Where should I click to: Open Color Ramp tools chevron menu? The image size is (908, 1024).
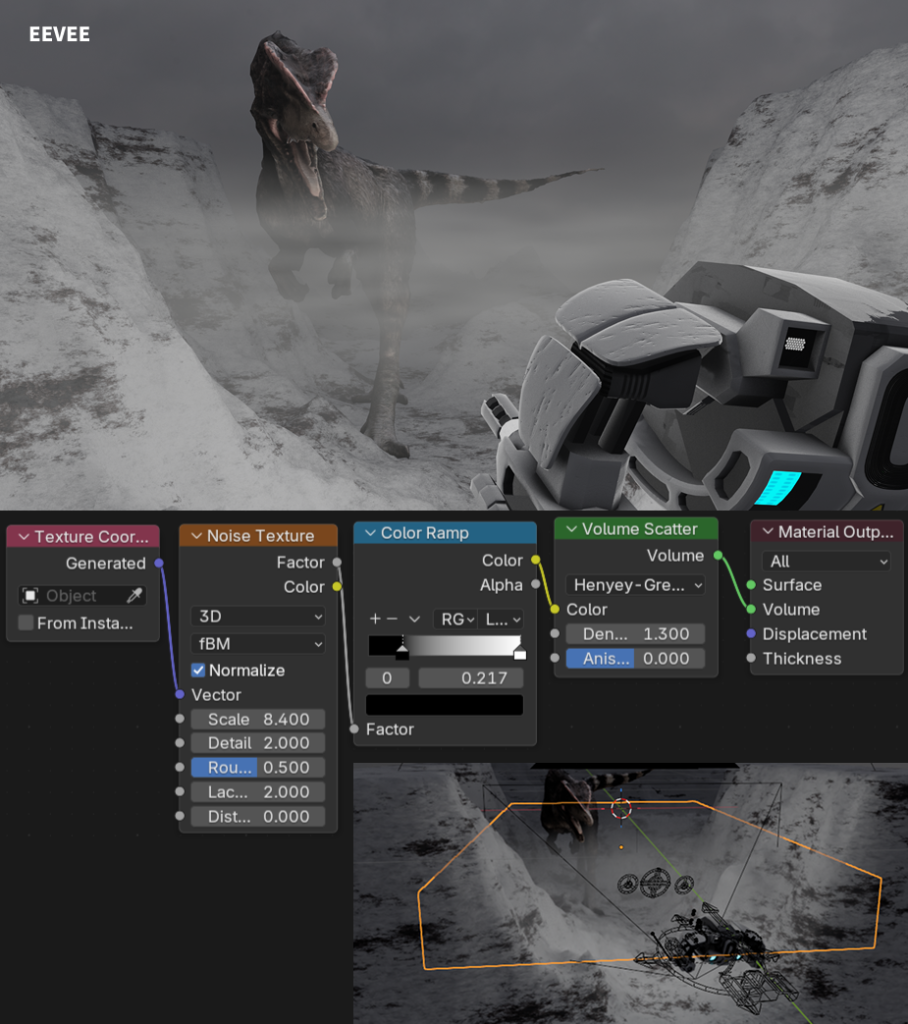pyautogui.click(x=414, y=619)
